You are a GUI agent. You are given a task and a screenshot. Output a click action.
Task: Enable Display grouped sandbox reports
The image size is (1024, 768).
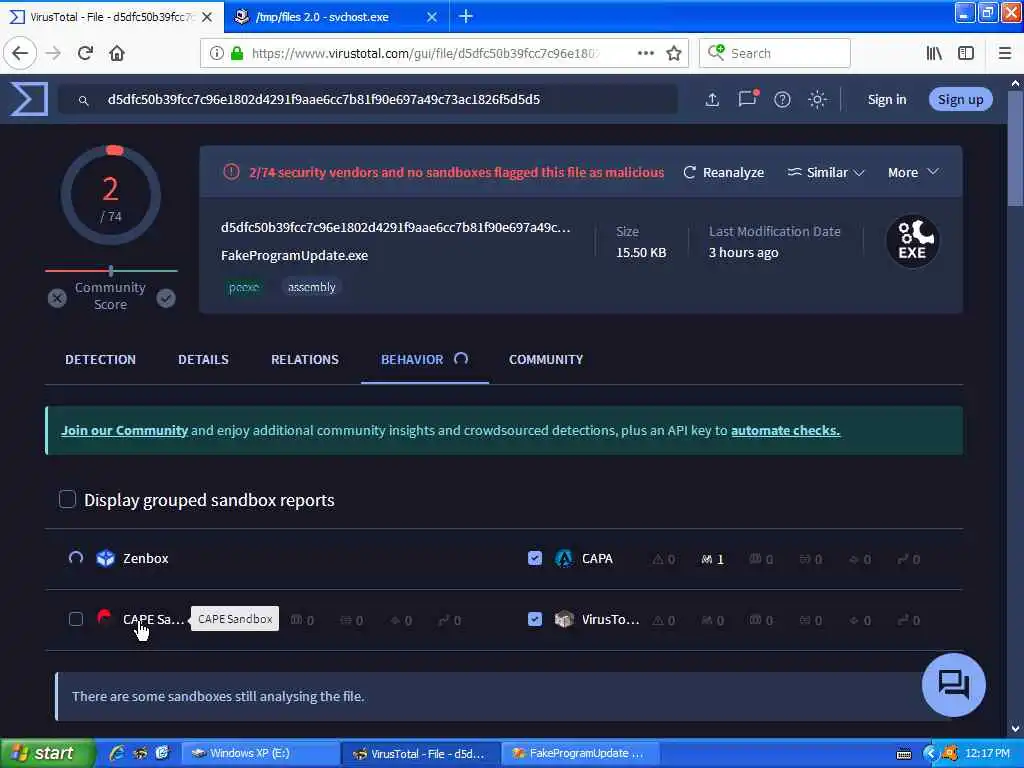click(x=67, y=499)
